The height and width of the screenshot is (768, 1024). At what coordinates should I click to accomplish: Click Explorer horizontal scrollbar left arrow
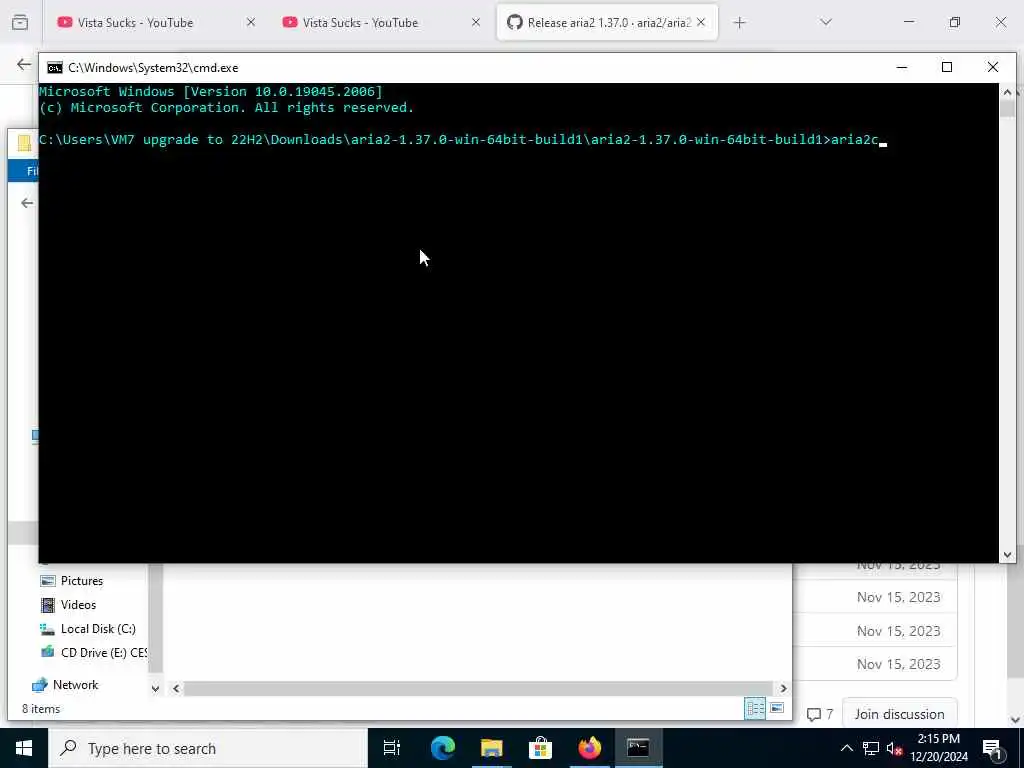[176, 688]
